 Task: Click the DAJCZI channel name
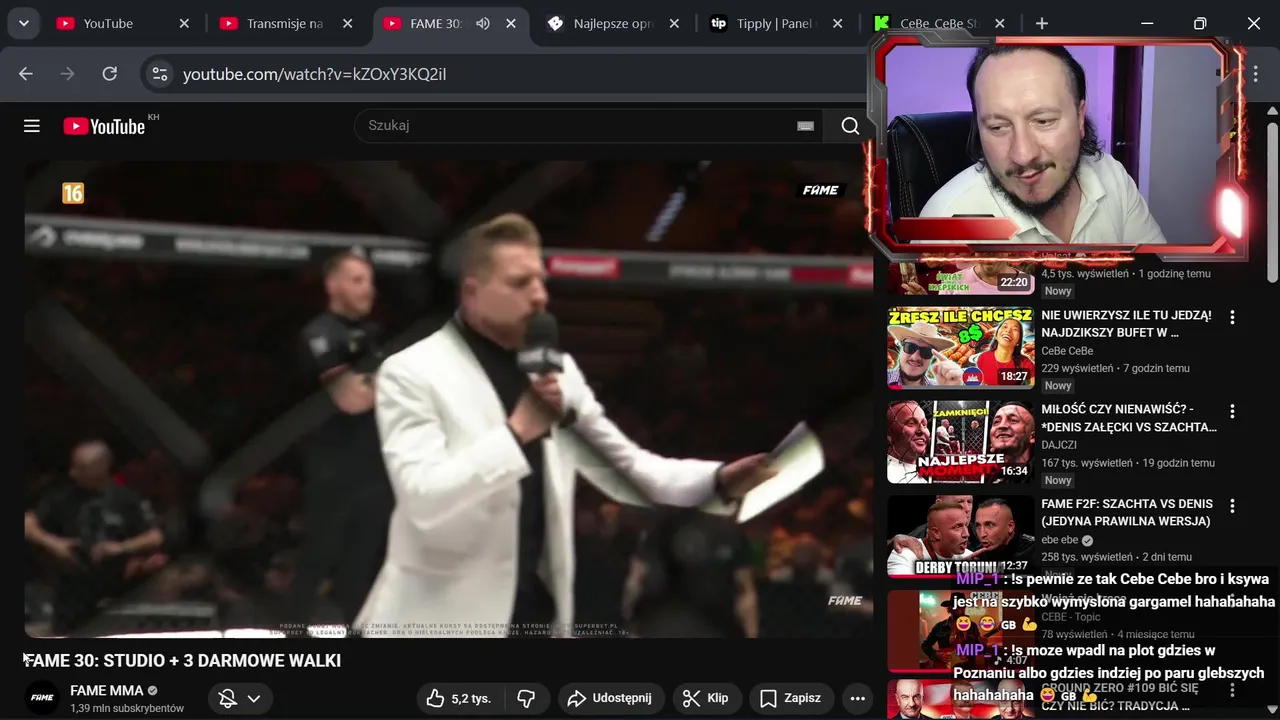[x=1058, y=445]
